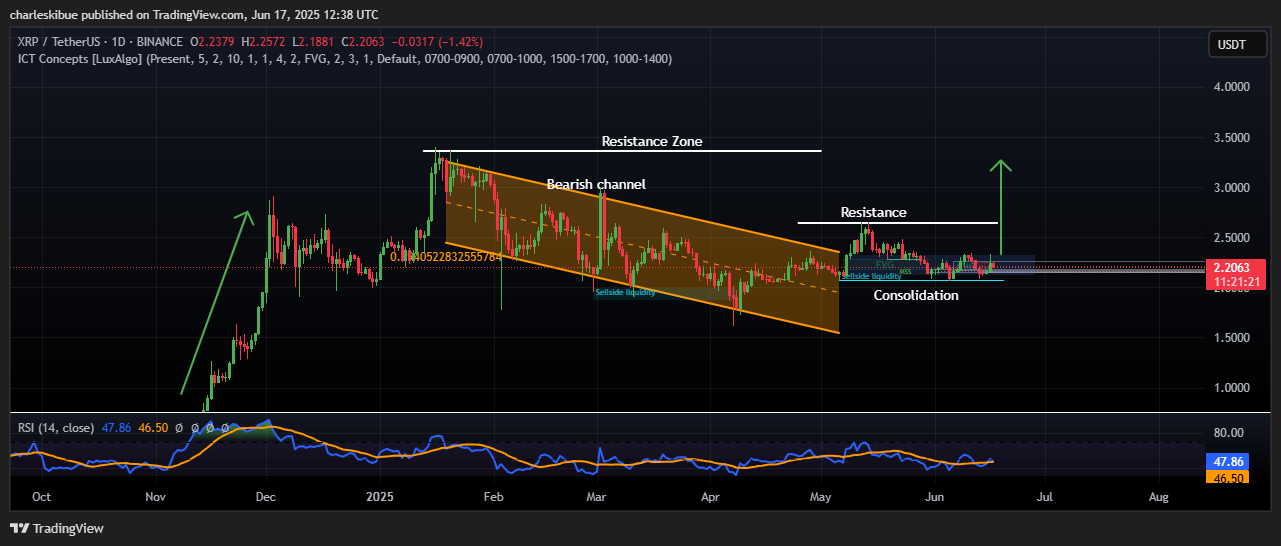1281x546 pixels.
Task: Select the Bearish channel text annotation
Action: click(x=596, y=184)
